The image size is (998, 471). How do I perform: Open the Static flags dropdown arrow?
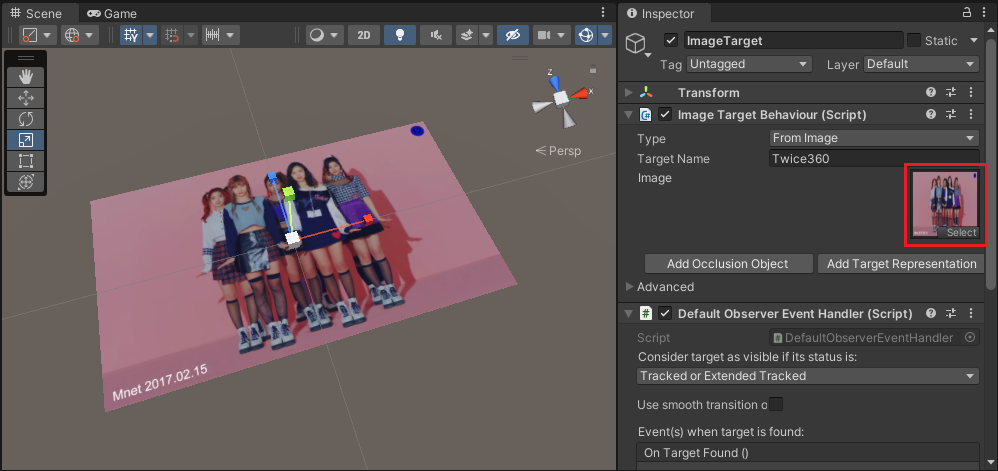click(x=973, y=41)
